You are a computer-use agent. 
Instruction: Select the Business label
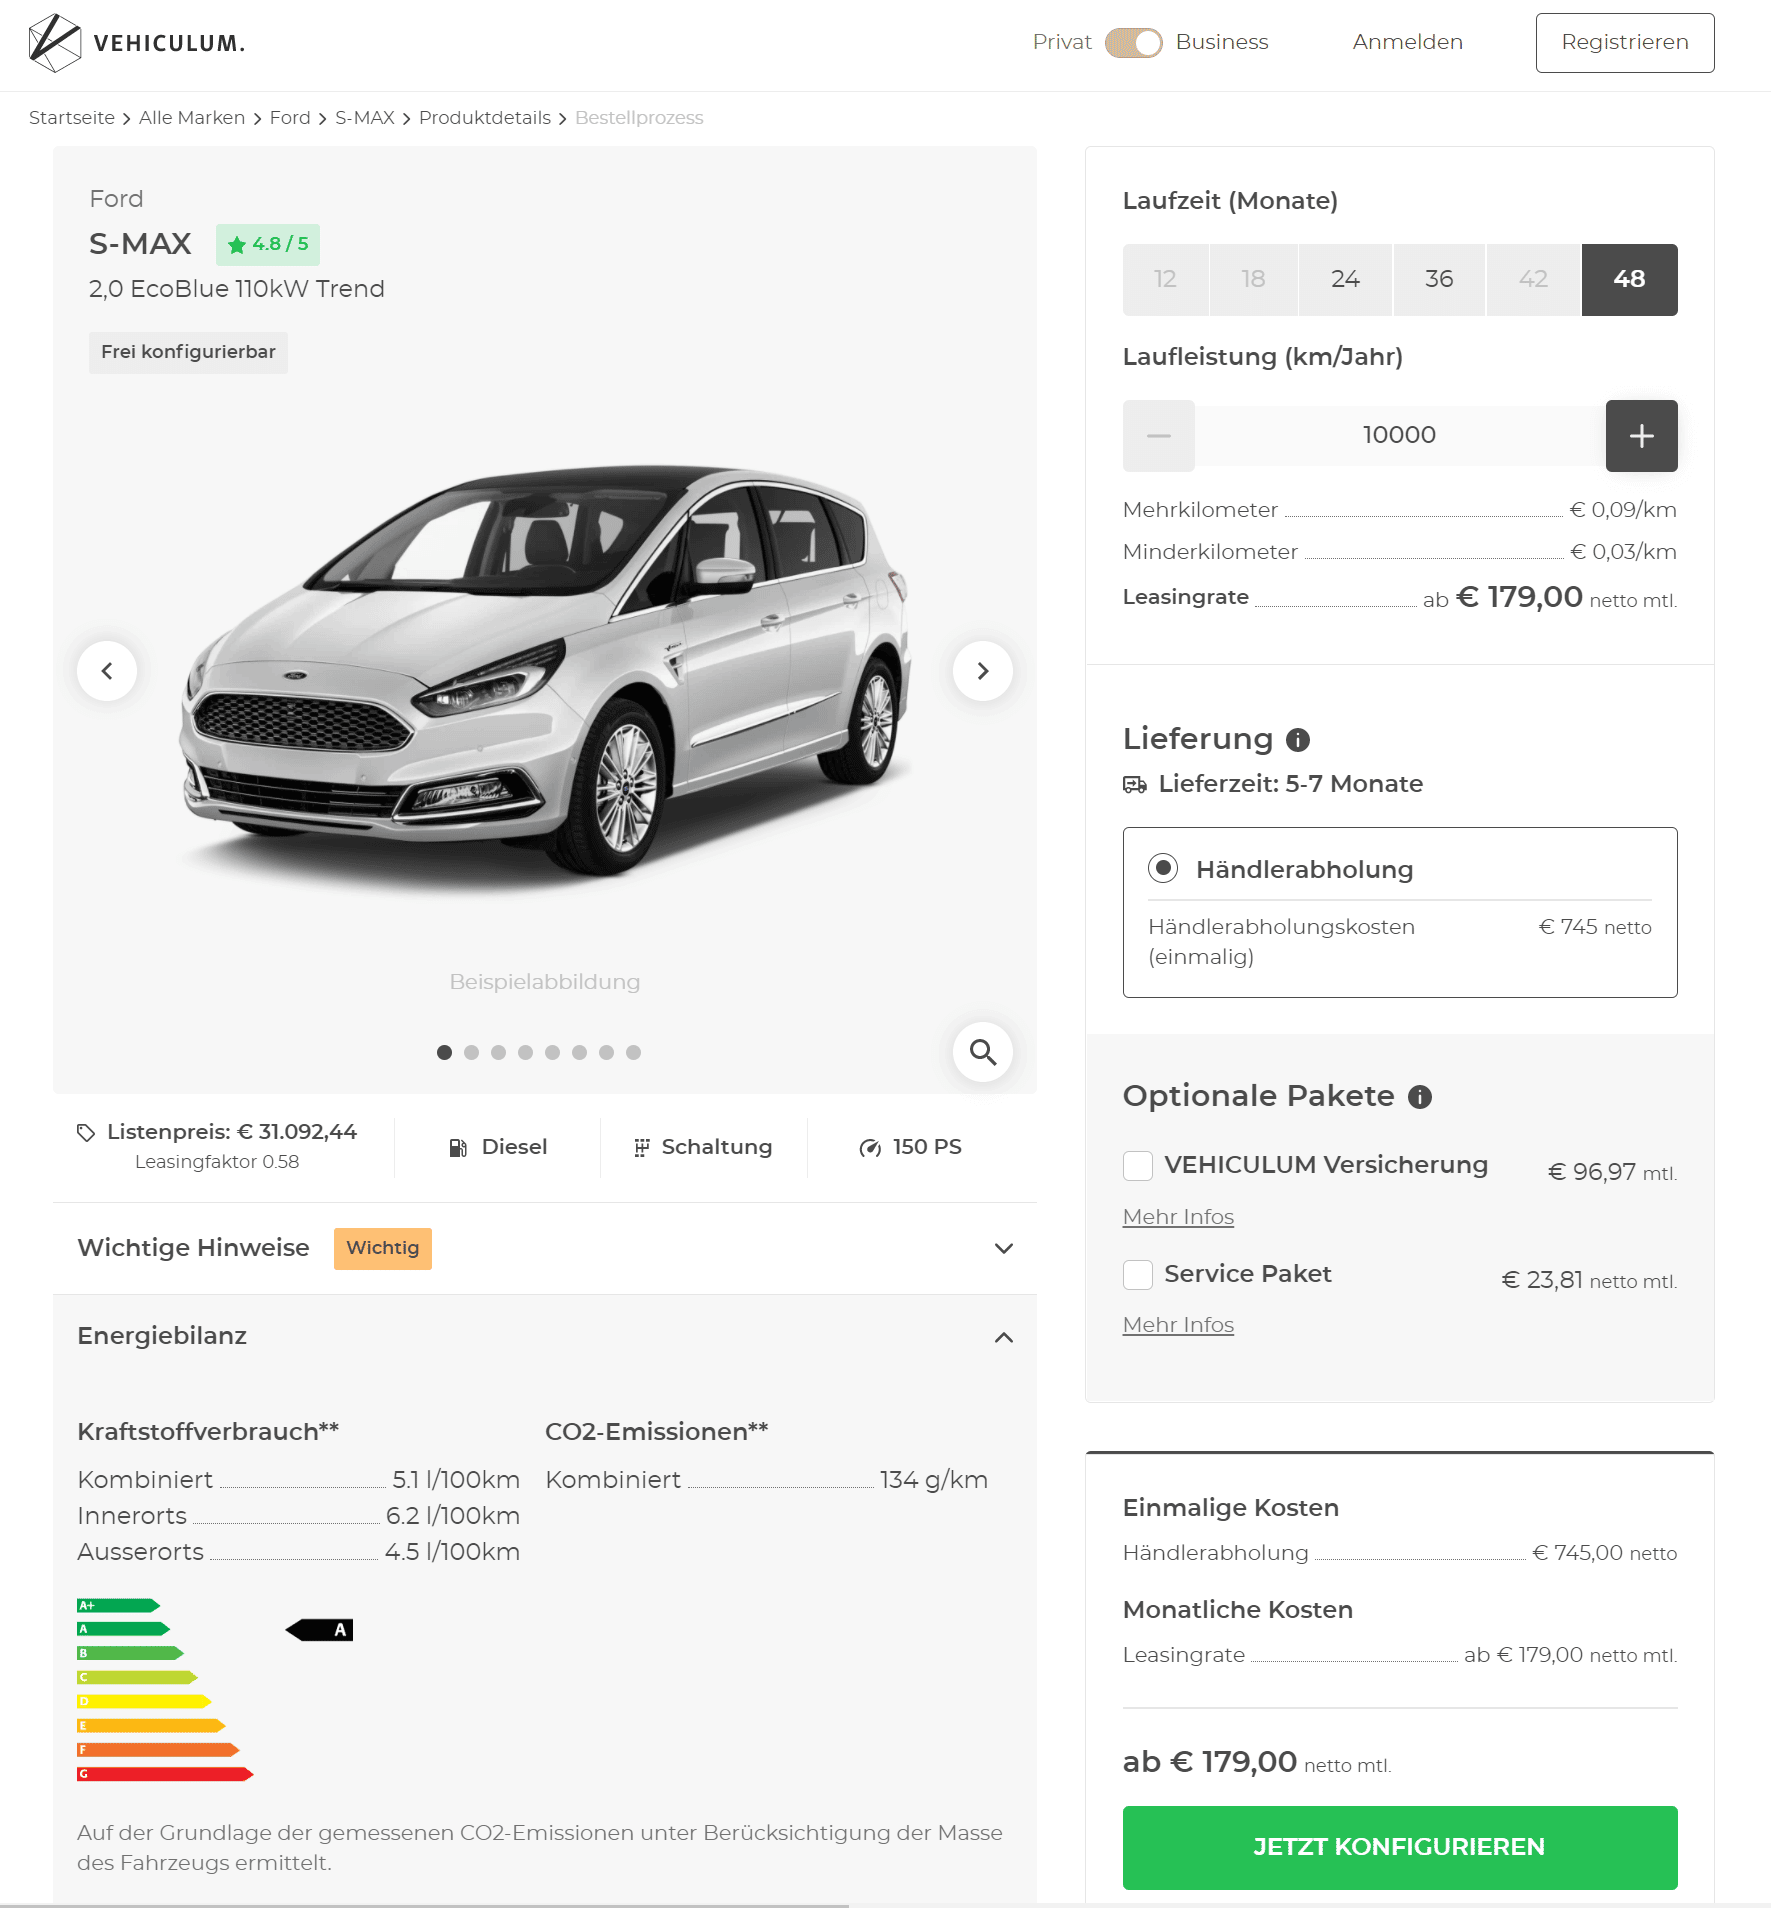click(1221, 42)
